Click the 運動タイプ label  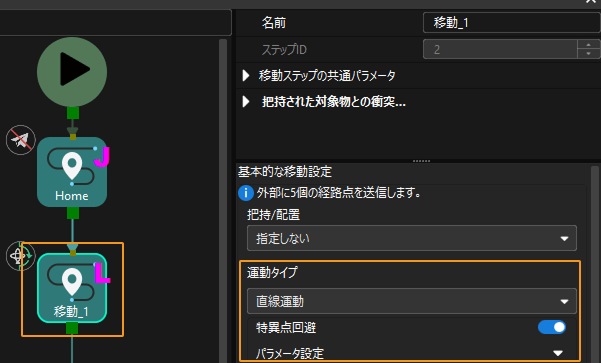tap(272, 273)
